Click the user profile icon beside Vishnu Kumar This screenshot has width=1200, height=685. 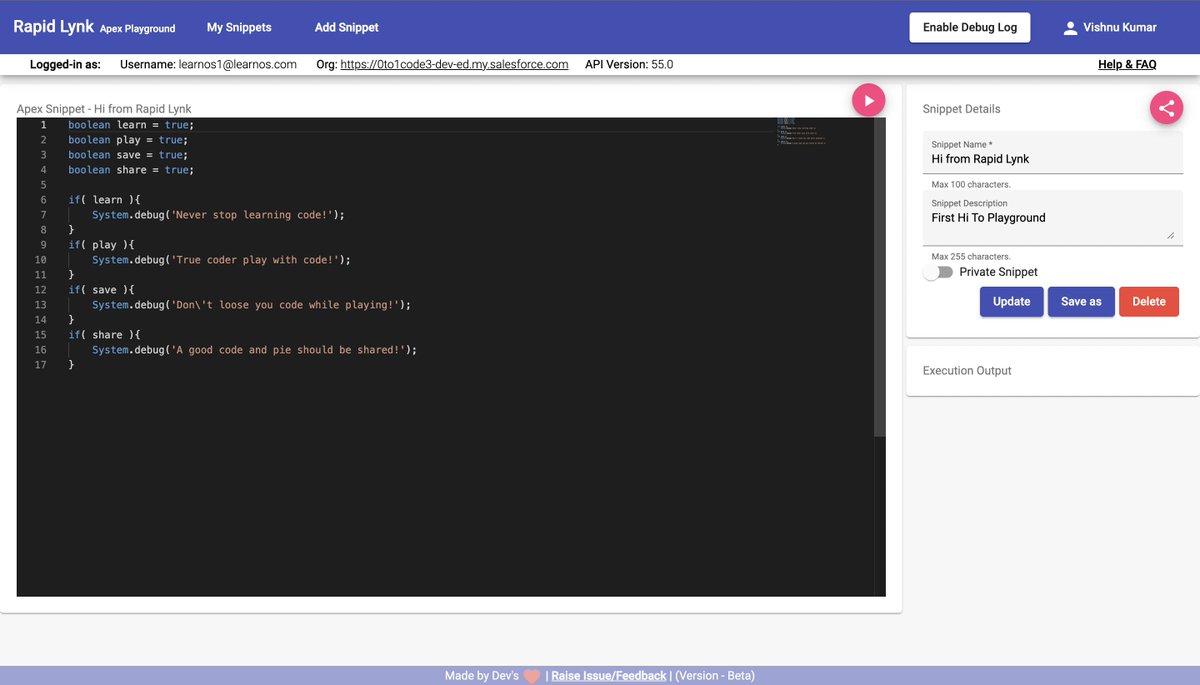tap(1070, 28)
